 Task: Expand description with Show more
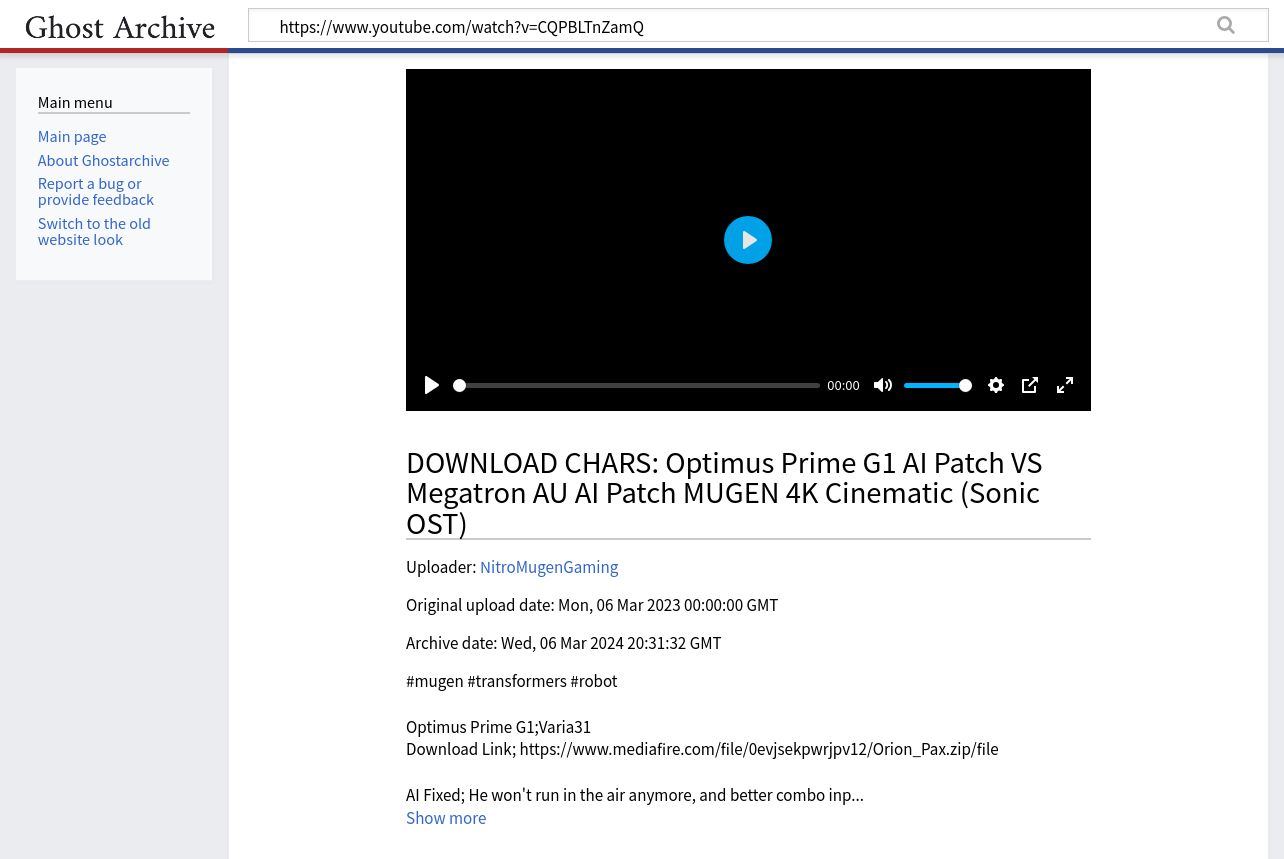point(446,818)
